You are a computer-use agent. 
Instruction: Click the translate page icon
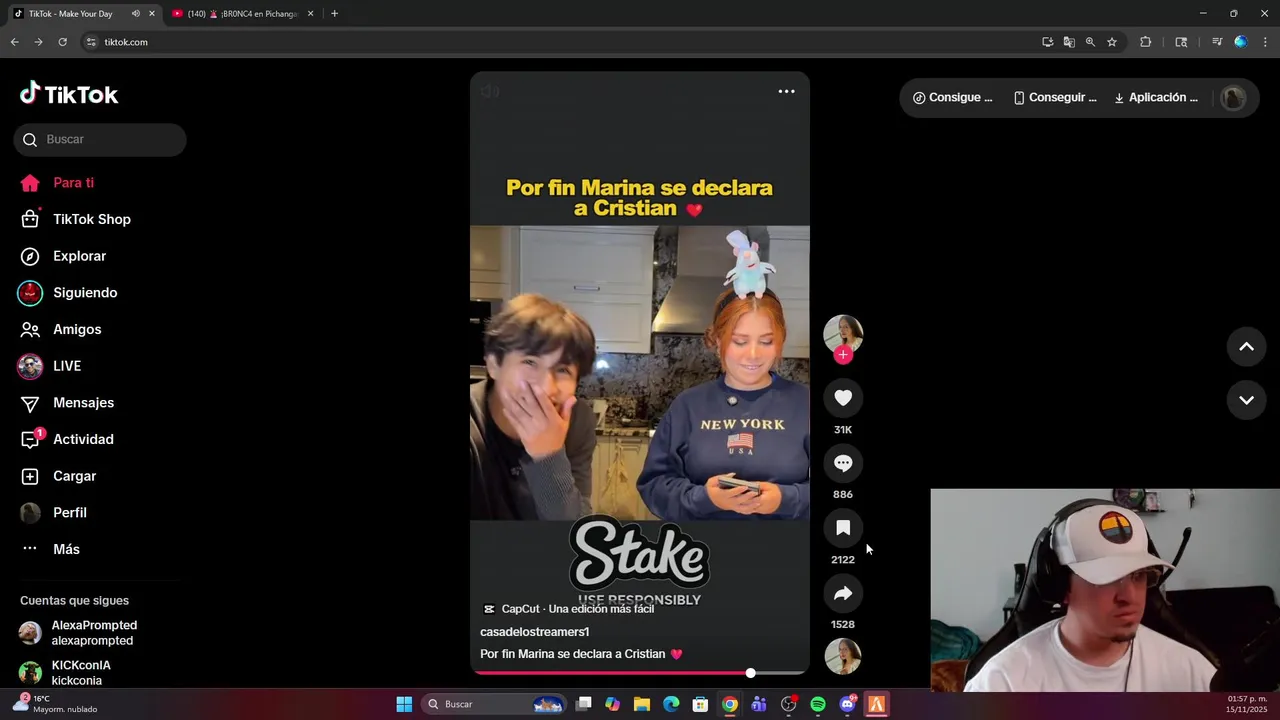(x=1069, y=42)
